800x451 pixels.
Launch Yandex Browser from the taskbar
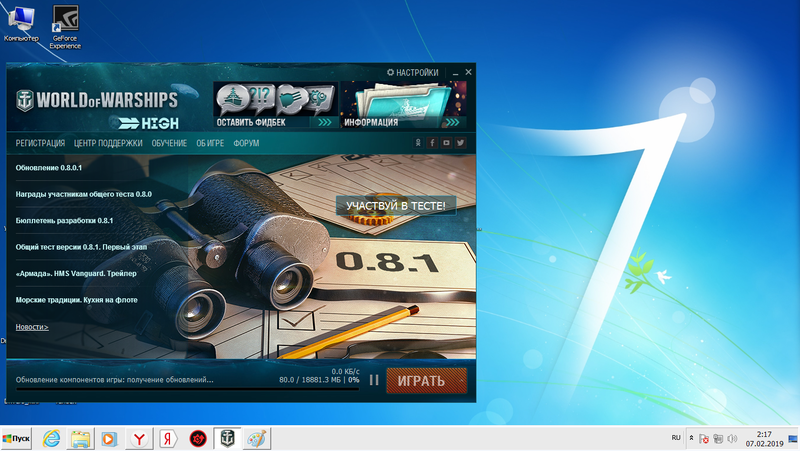coord(139,439)
